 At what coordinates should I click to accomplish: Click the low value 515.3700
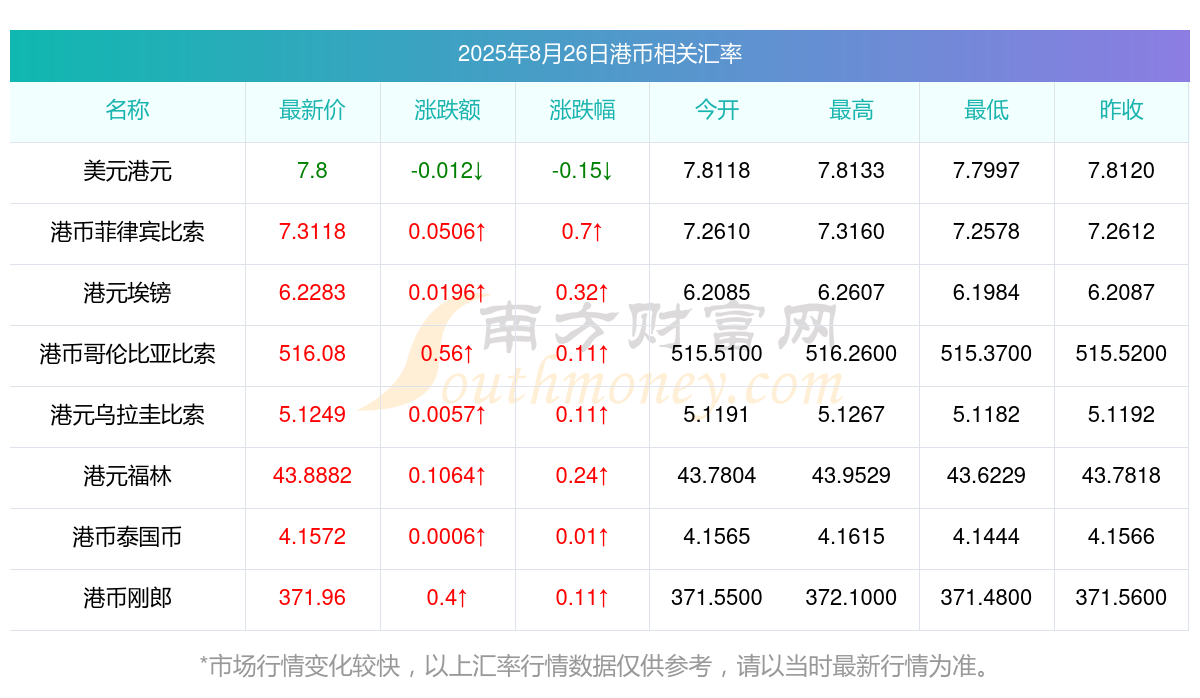(987, 354)
